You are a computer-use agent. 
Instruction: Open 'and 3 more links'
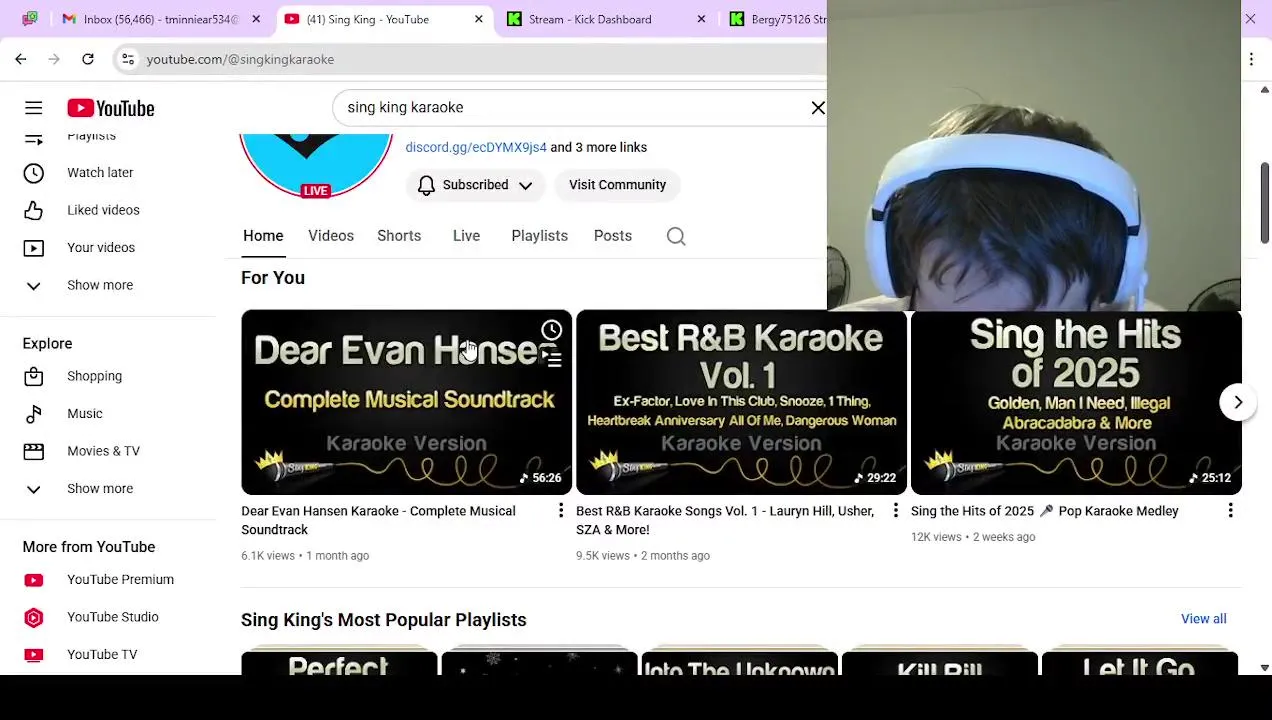[x=598, y=147]
